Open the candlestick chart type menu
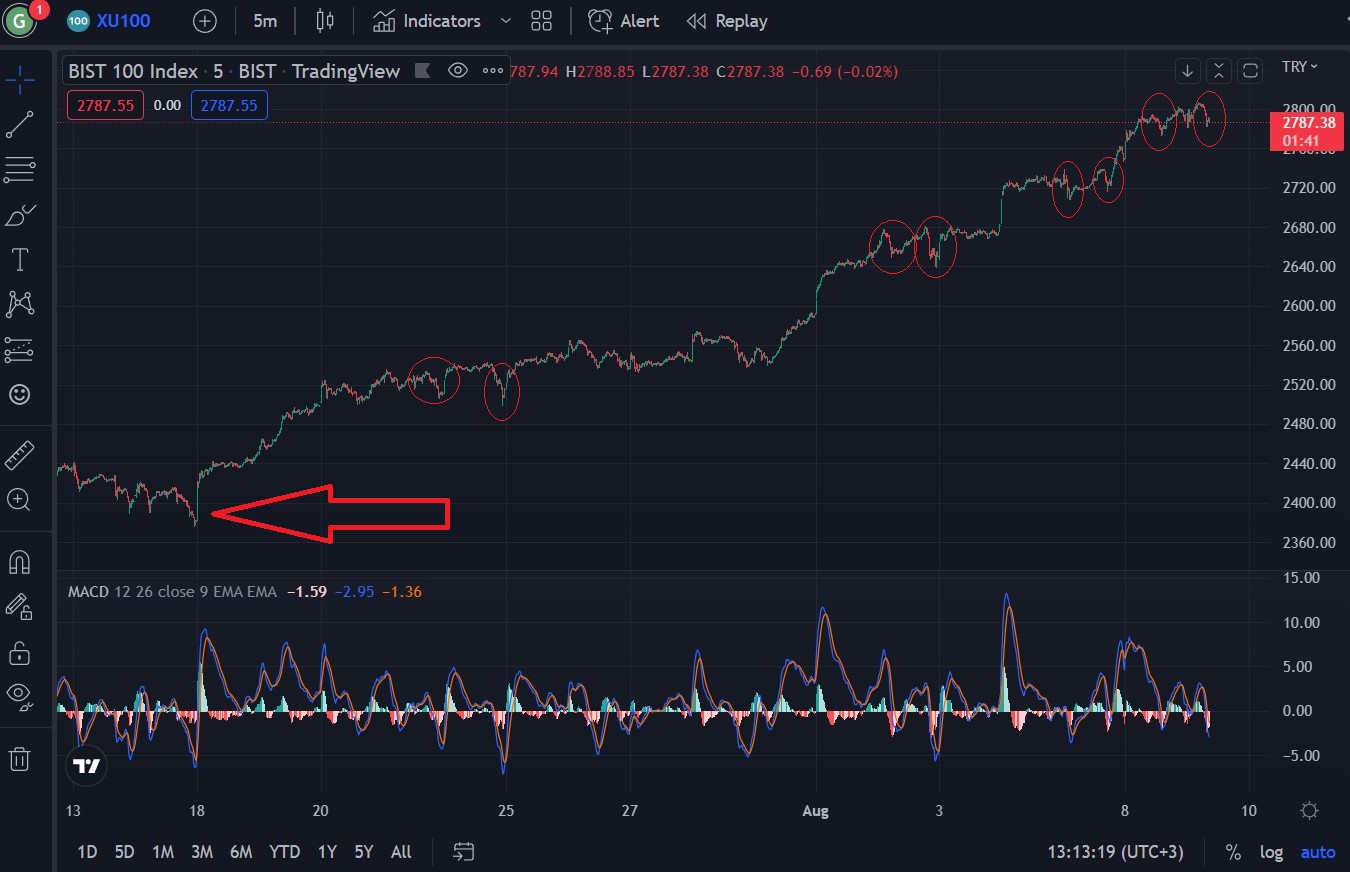The height and width of the screenshot is (872, 1350). click(324, 21)
